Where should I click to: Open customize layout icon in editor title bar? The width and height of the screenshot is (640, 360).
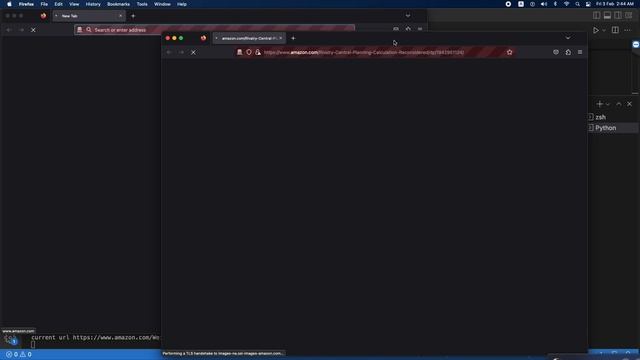(x=629, y=16)
